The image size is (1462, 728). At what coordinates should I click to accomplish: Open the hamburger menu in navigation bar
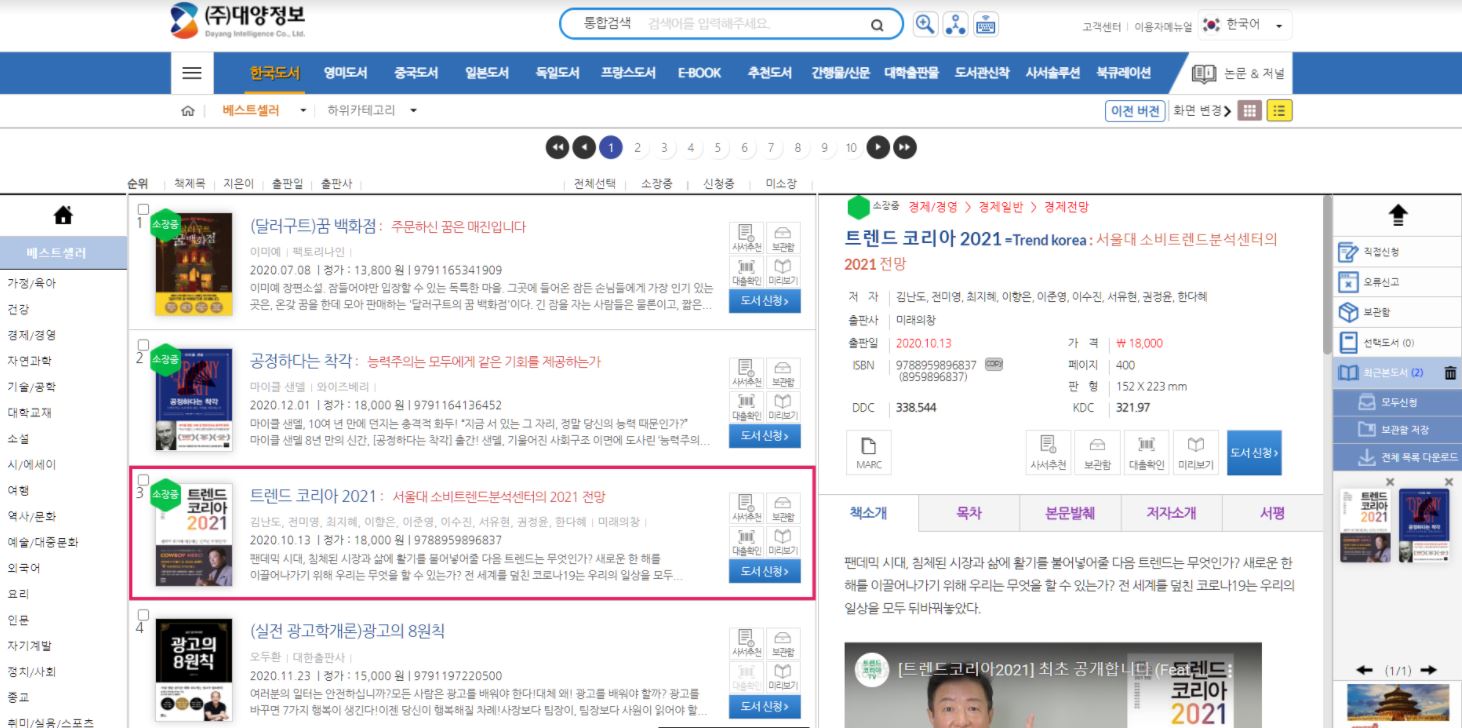click(x=192, y=73)
